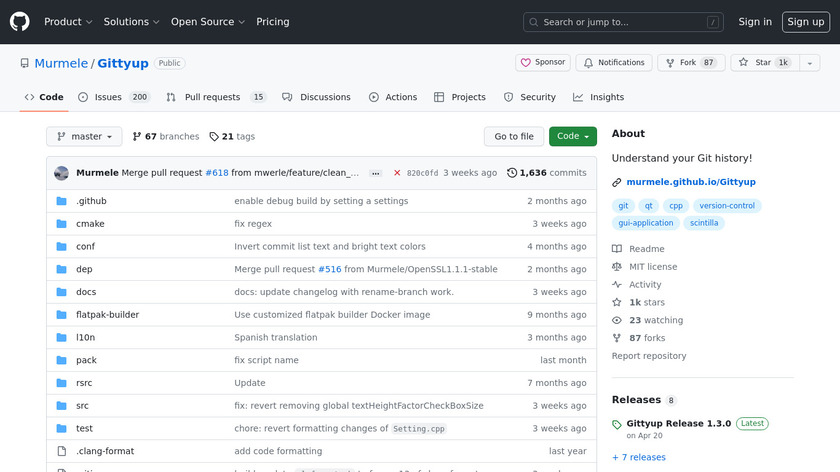Switch to the Projects tab
Screen dimensions: 840x472
point(460,97)
